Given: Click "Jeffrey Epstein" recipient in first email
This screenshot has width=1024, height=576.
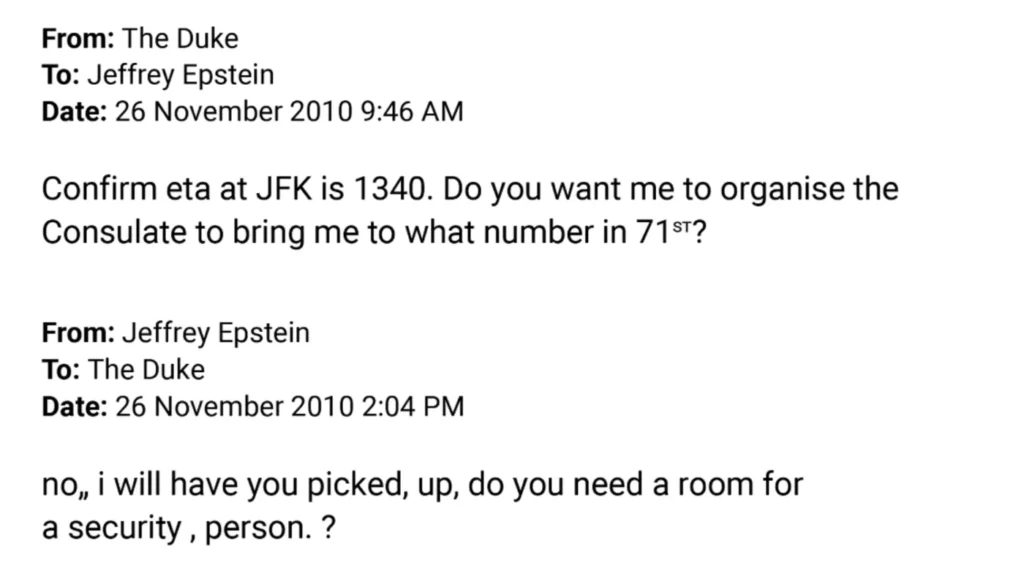Looking at the screenshot, I should point(181,75).
